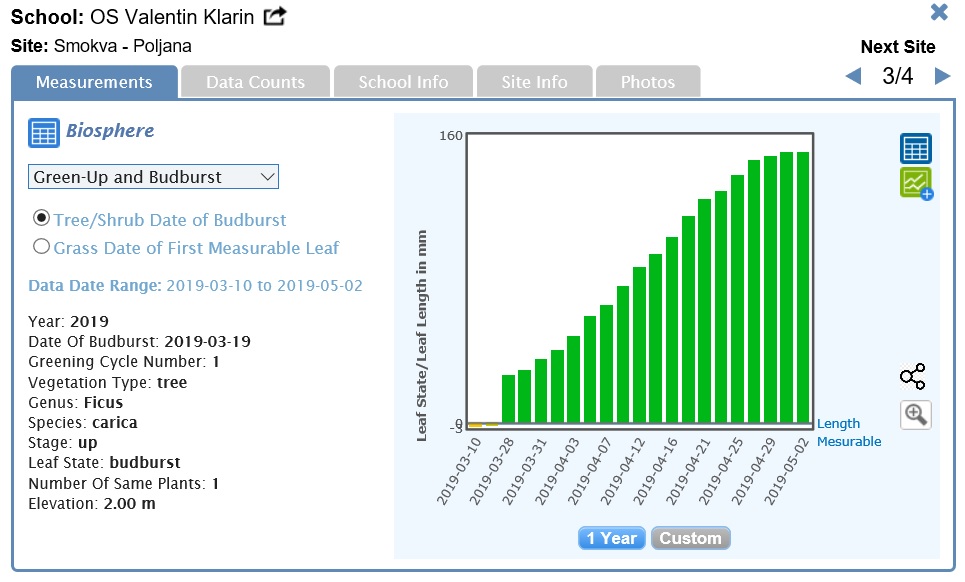Switch to the Site Info tab
The image size is (965, 582).
[x=534, y=82]
